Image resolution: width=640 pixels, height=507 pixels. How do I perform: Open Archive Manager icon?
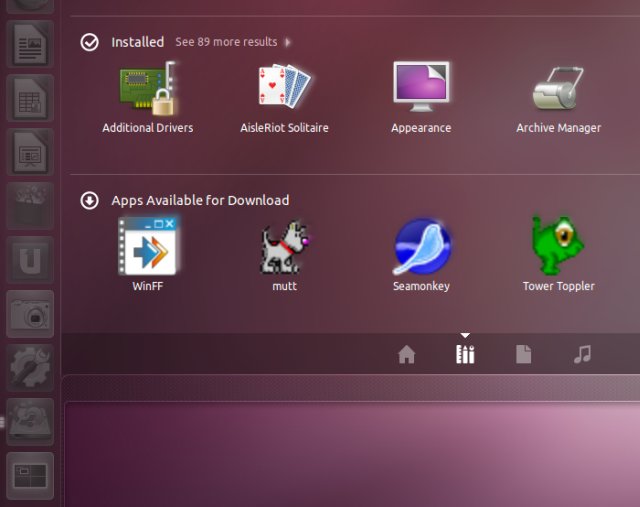(558, 88)
